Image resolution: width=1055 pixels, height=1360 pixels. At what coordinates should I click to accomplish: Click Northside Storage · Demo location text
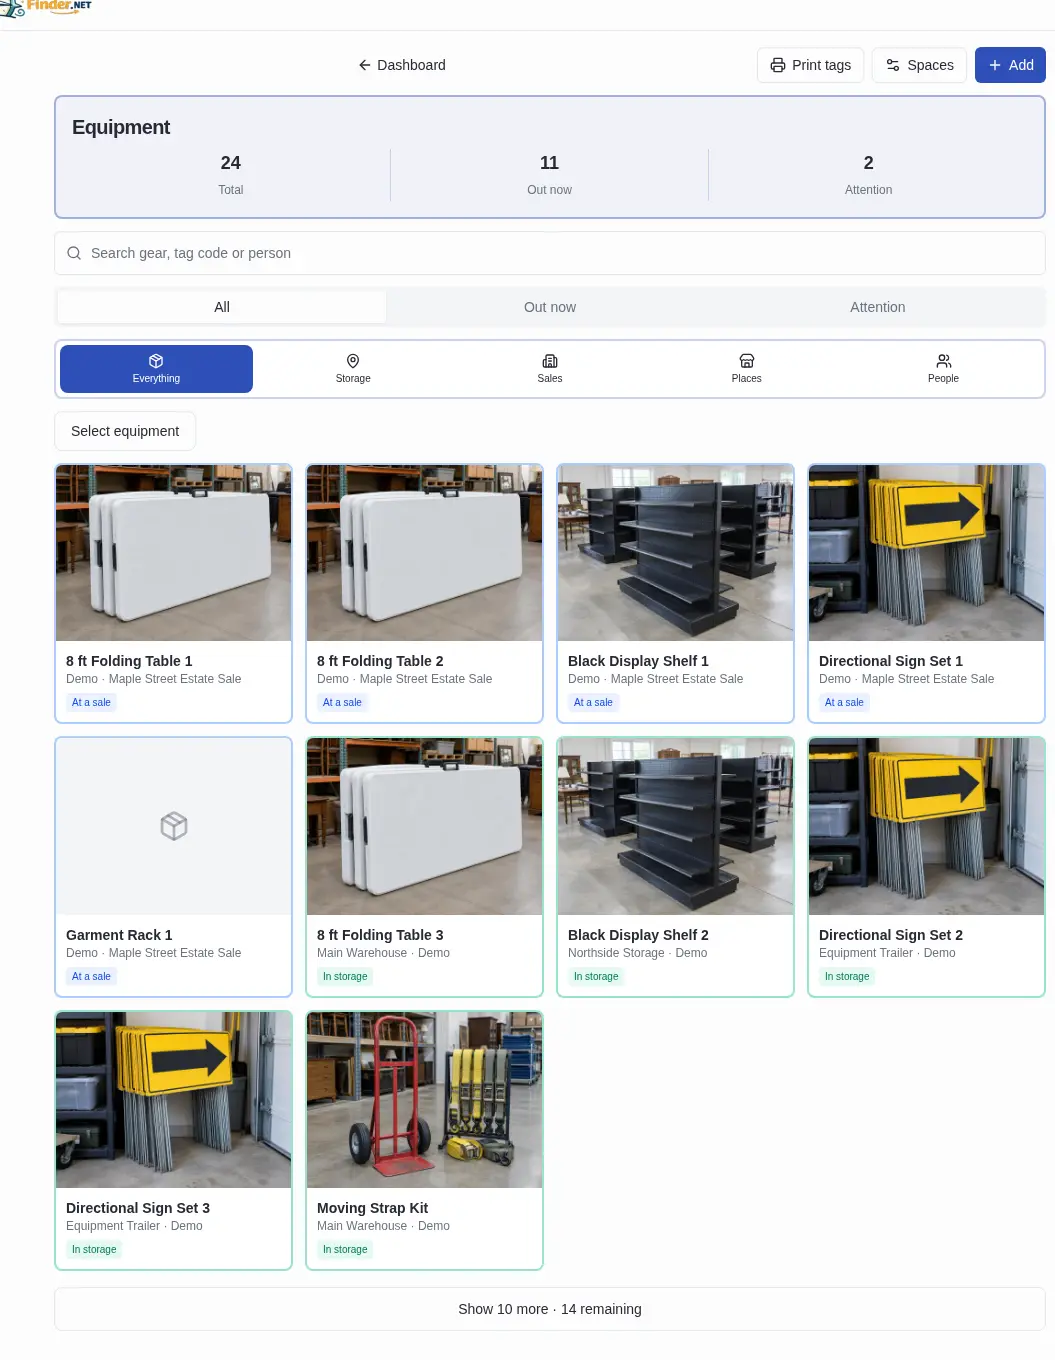click(638, 953)
